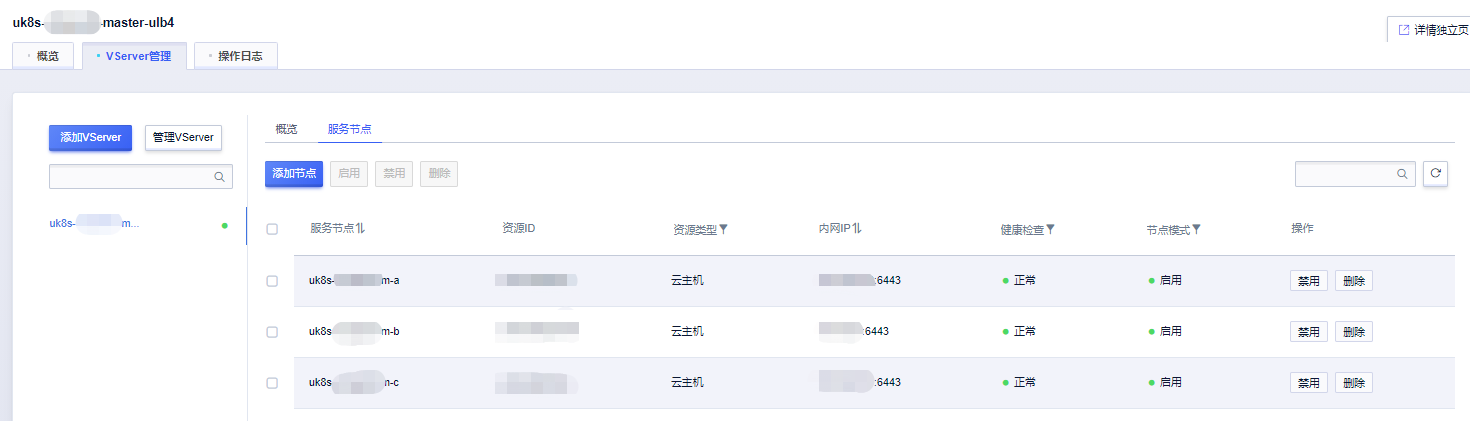This screenshot has width=1470, height=421.
Task: Open the top 概览 tab
Action: pyautogui.click(x=43, y=56)
